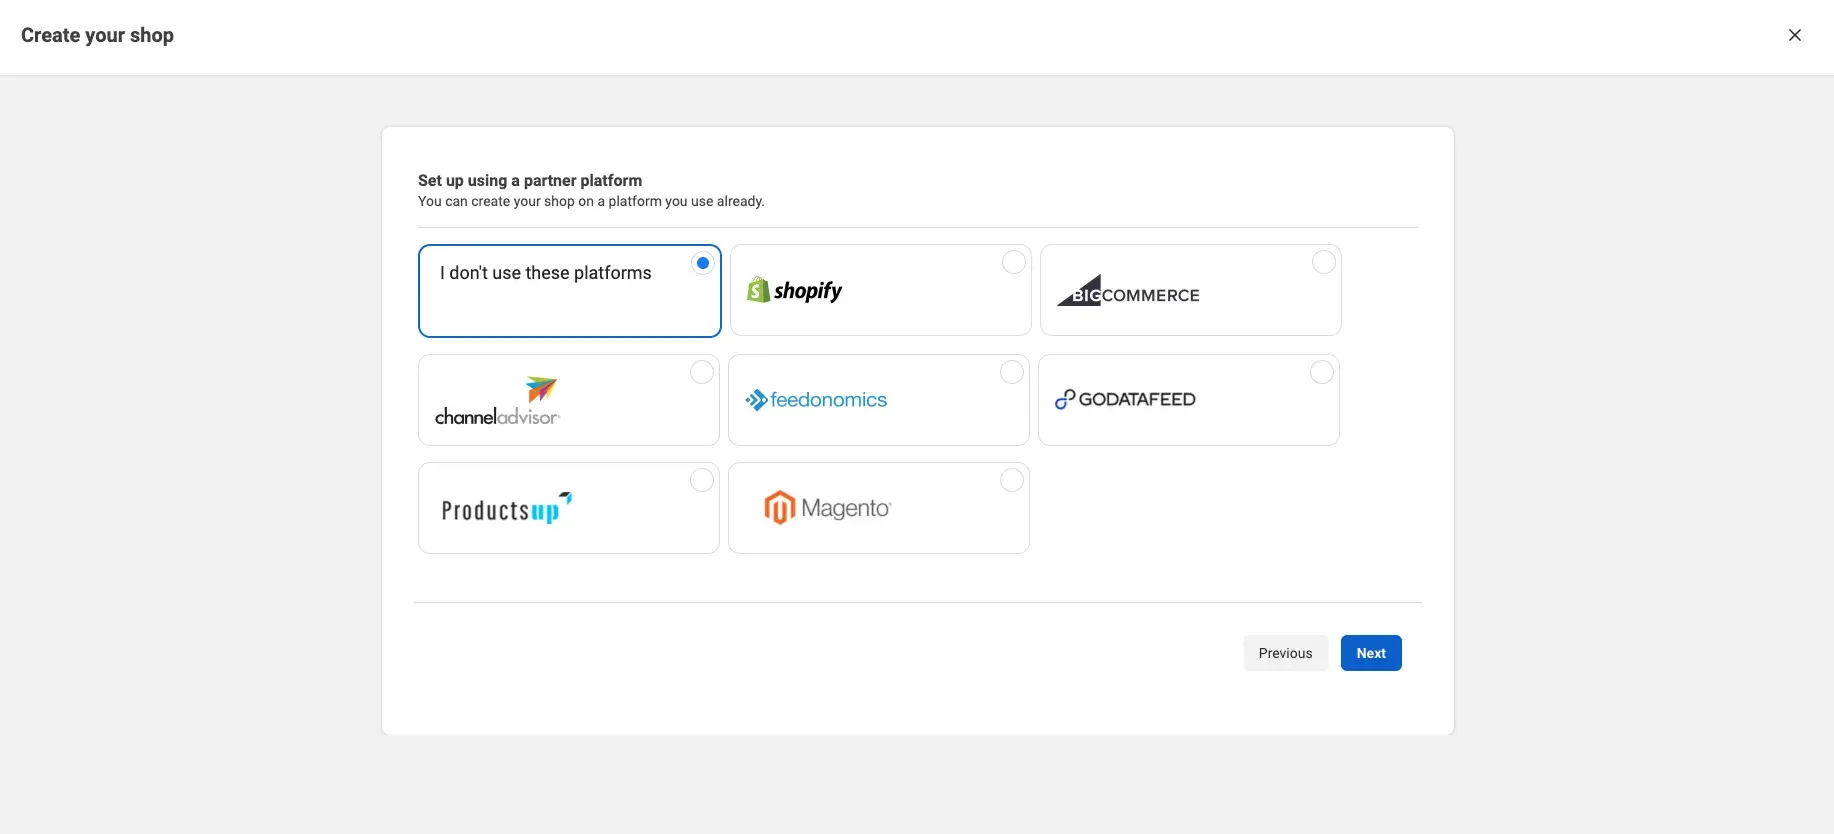Select the BigCommerce radio button
This screenshot has width=1834, height=834.
click(1323, 262)
